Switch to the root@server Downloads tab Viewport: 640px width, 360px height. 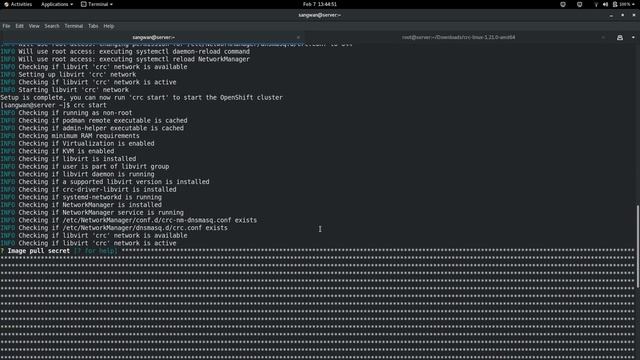(x=458, y=37)
